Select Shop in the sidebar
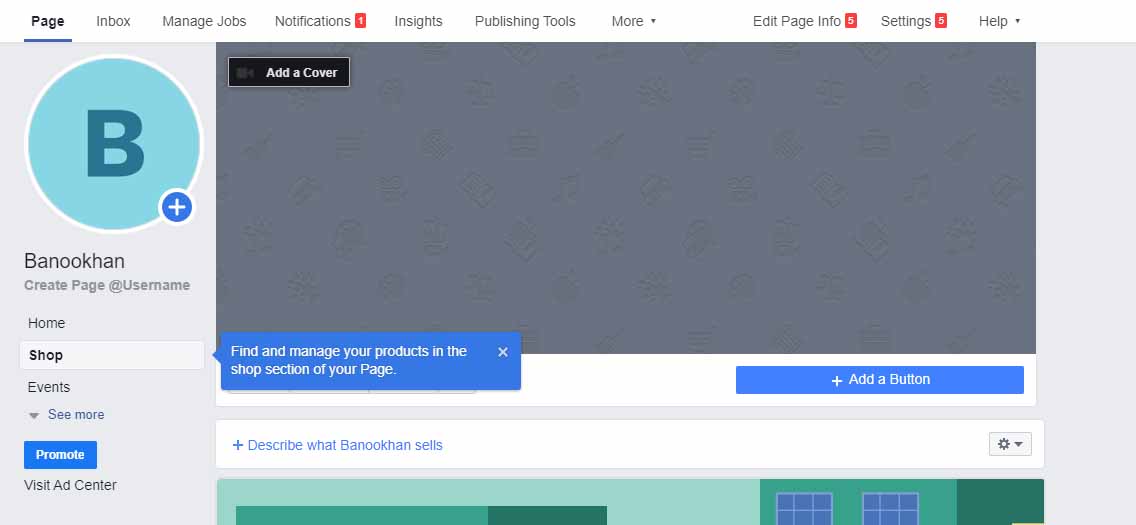The width and height of the screenshot is (1136, 525). 112,355
